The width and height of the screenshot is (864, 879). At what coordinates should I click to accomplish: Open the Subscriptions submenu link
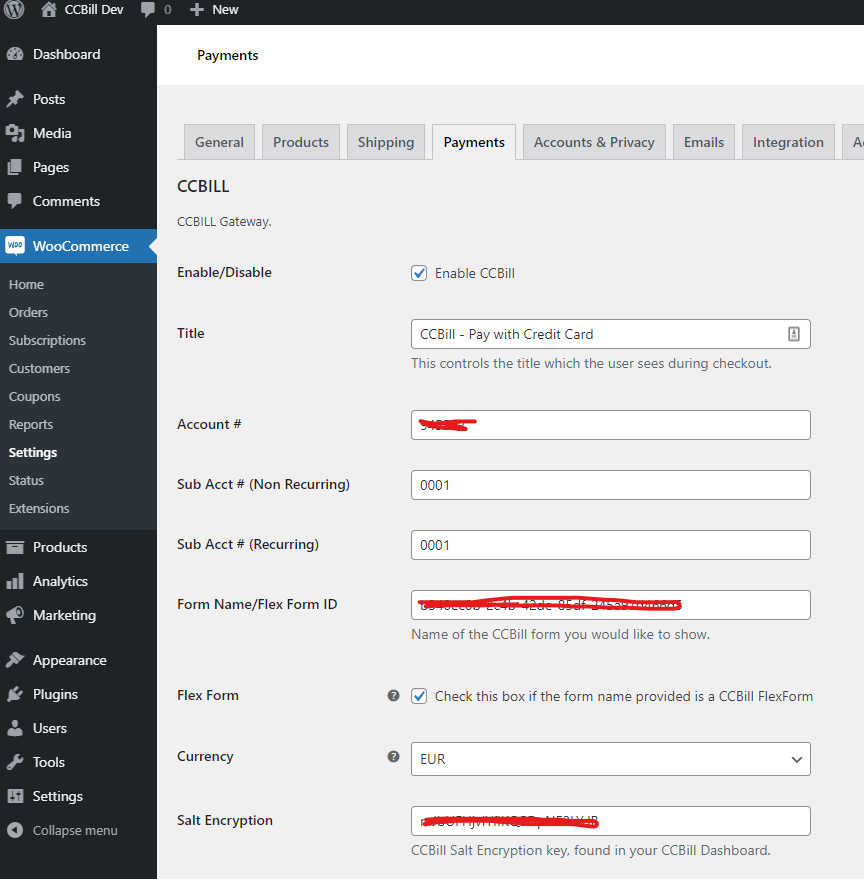click(x=47, y=341)
